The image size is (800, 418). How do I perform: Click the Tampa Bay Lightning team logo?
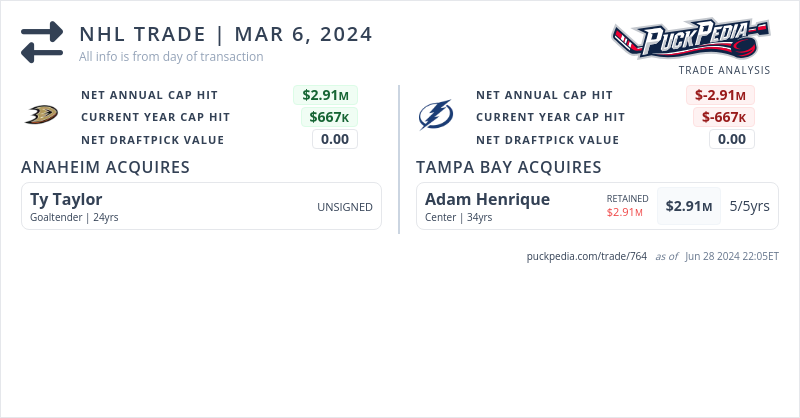pyautogui.click(x=436, y=116)
